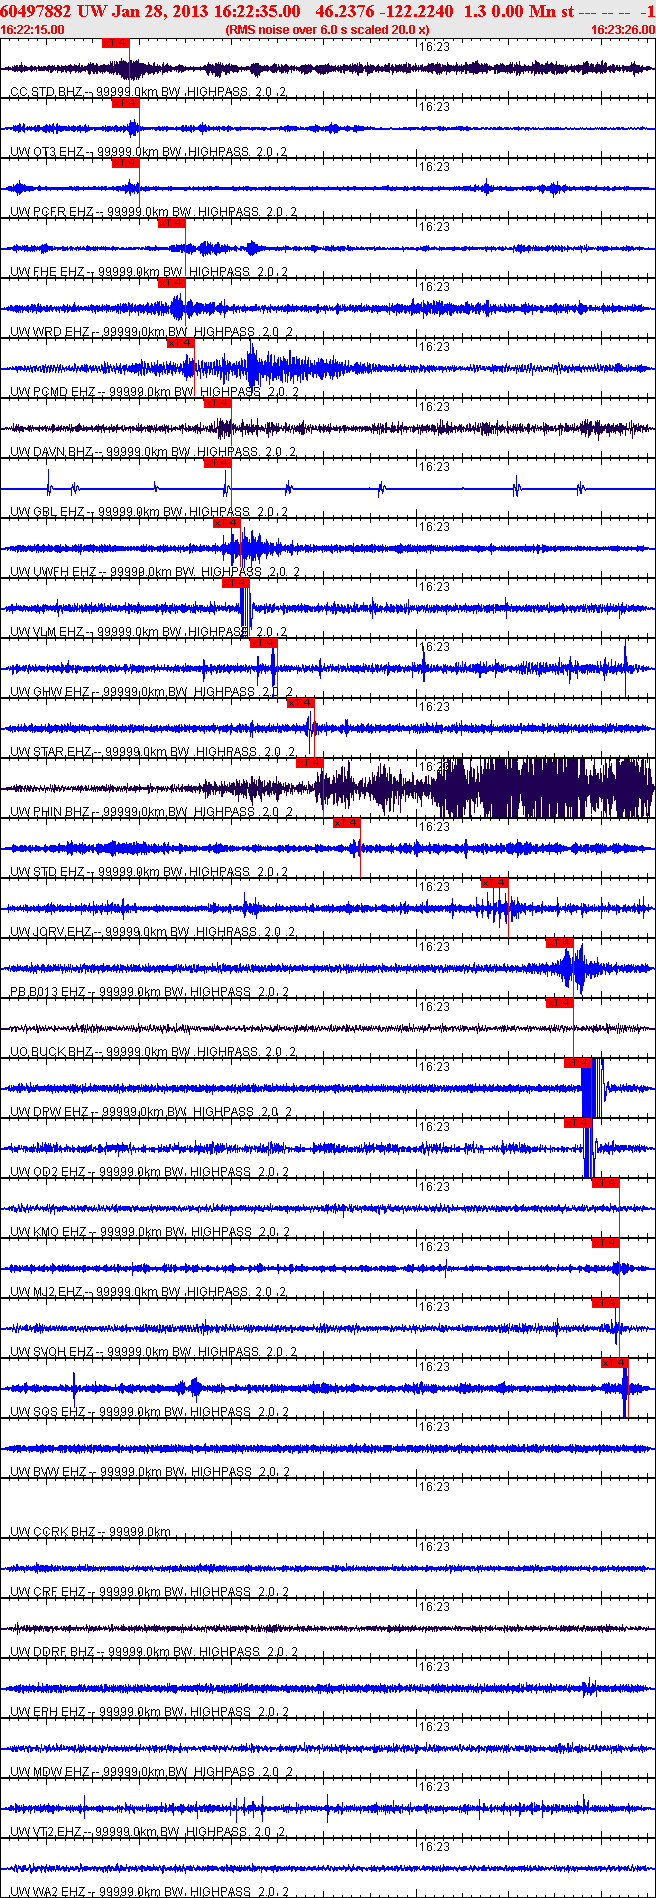The width and height of the screenshot is (656, 1898).
Task: Select the pick flag on UW SVOH EHZ trace
Action: click(x=605, y=1303)
